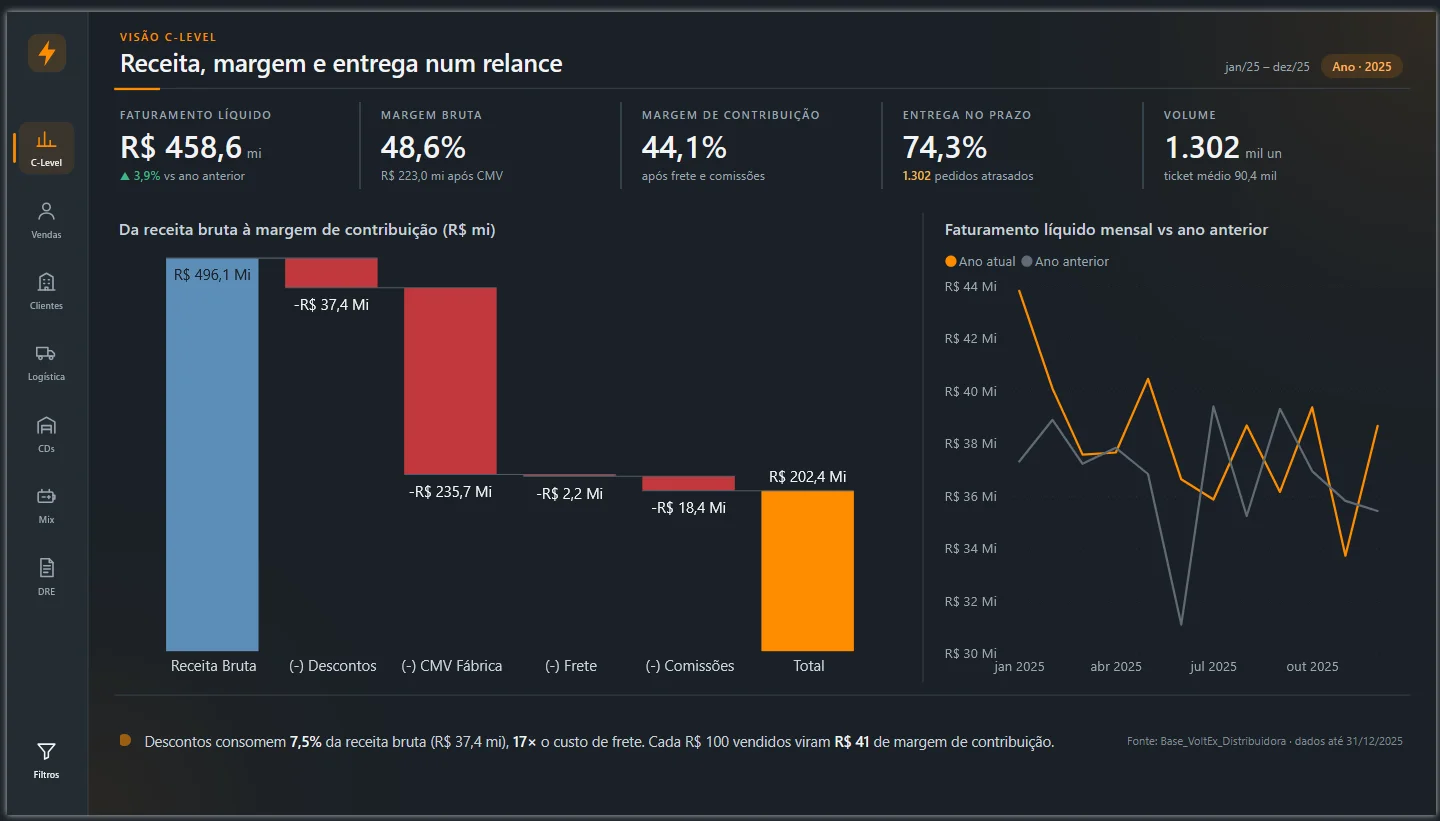Click the waterfall chart title

(x=307, y=230)
